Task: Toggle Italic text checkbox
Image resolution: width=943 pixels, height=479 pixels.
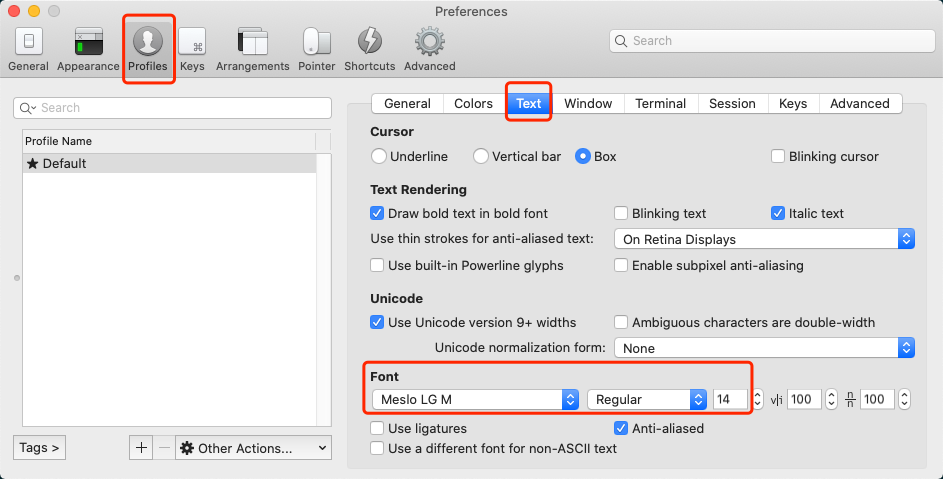Action: click(778, 213)
